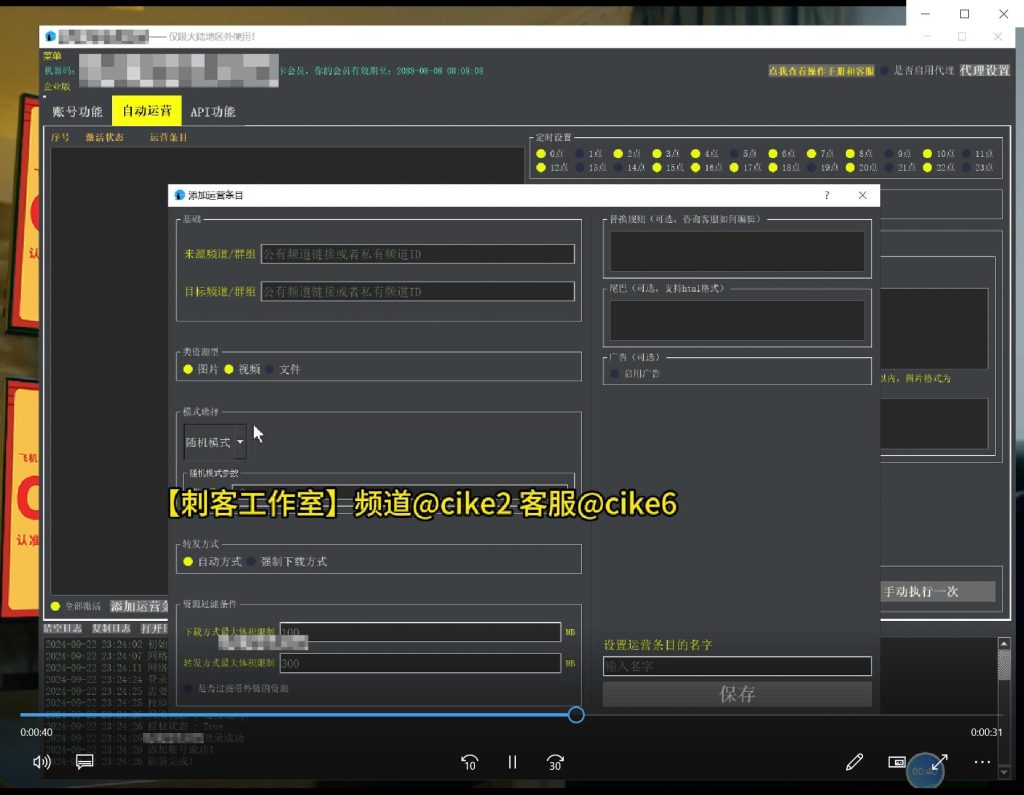Enable the 启用广告 option
The image size is (1024, 795).
pyautogui.click(x=616, y=371)
